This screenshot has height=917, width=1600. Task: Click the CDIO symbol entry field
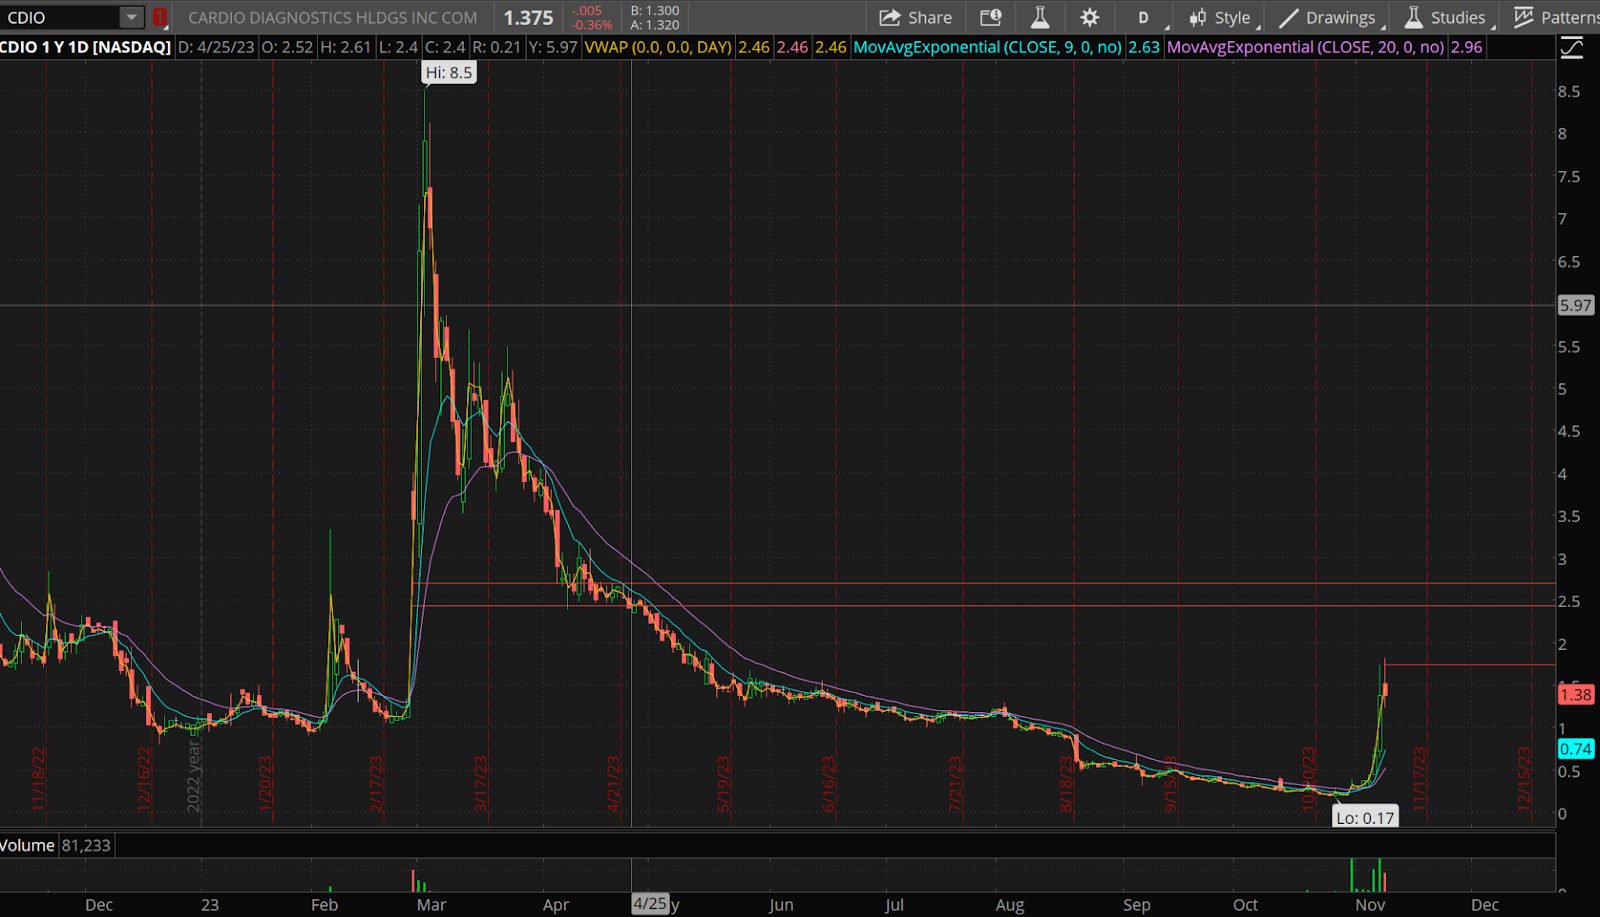click(60, 17)
